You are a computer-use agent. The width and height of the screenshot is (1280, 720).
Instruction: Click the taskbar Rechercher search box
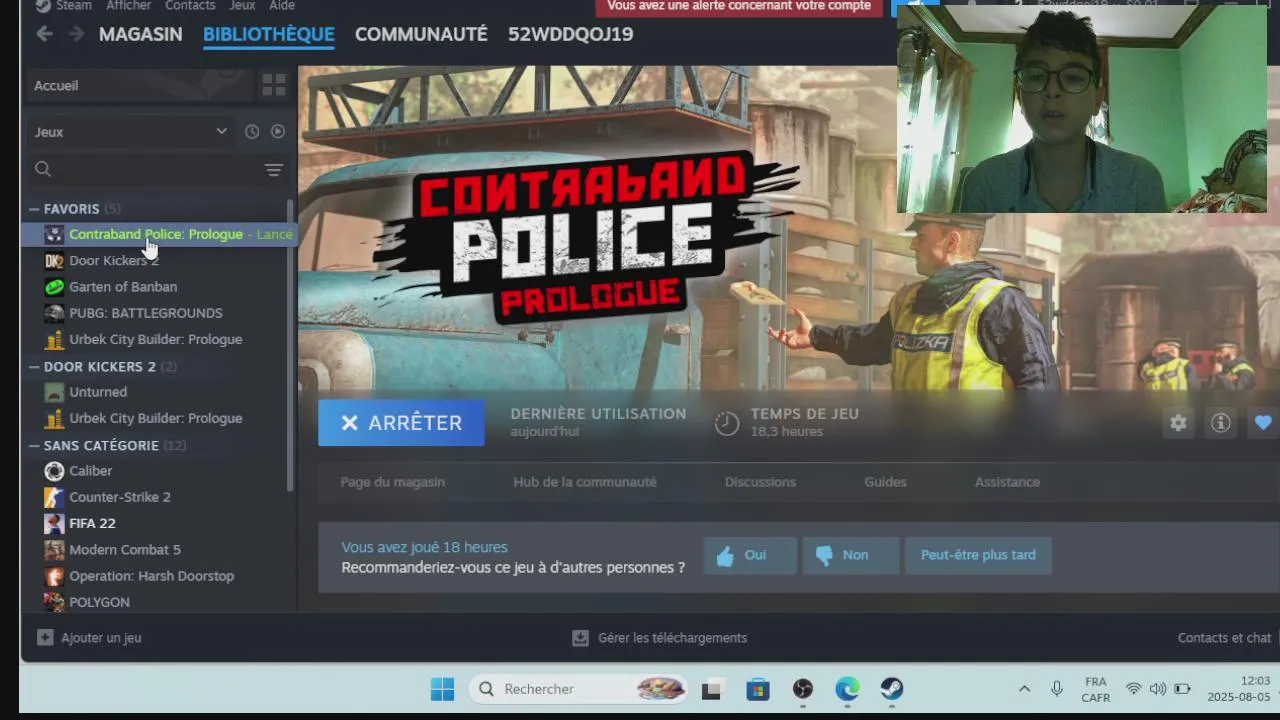click(579, 689)
